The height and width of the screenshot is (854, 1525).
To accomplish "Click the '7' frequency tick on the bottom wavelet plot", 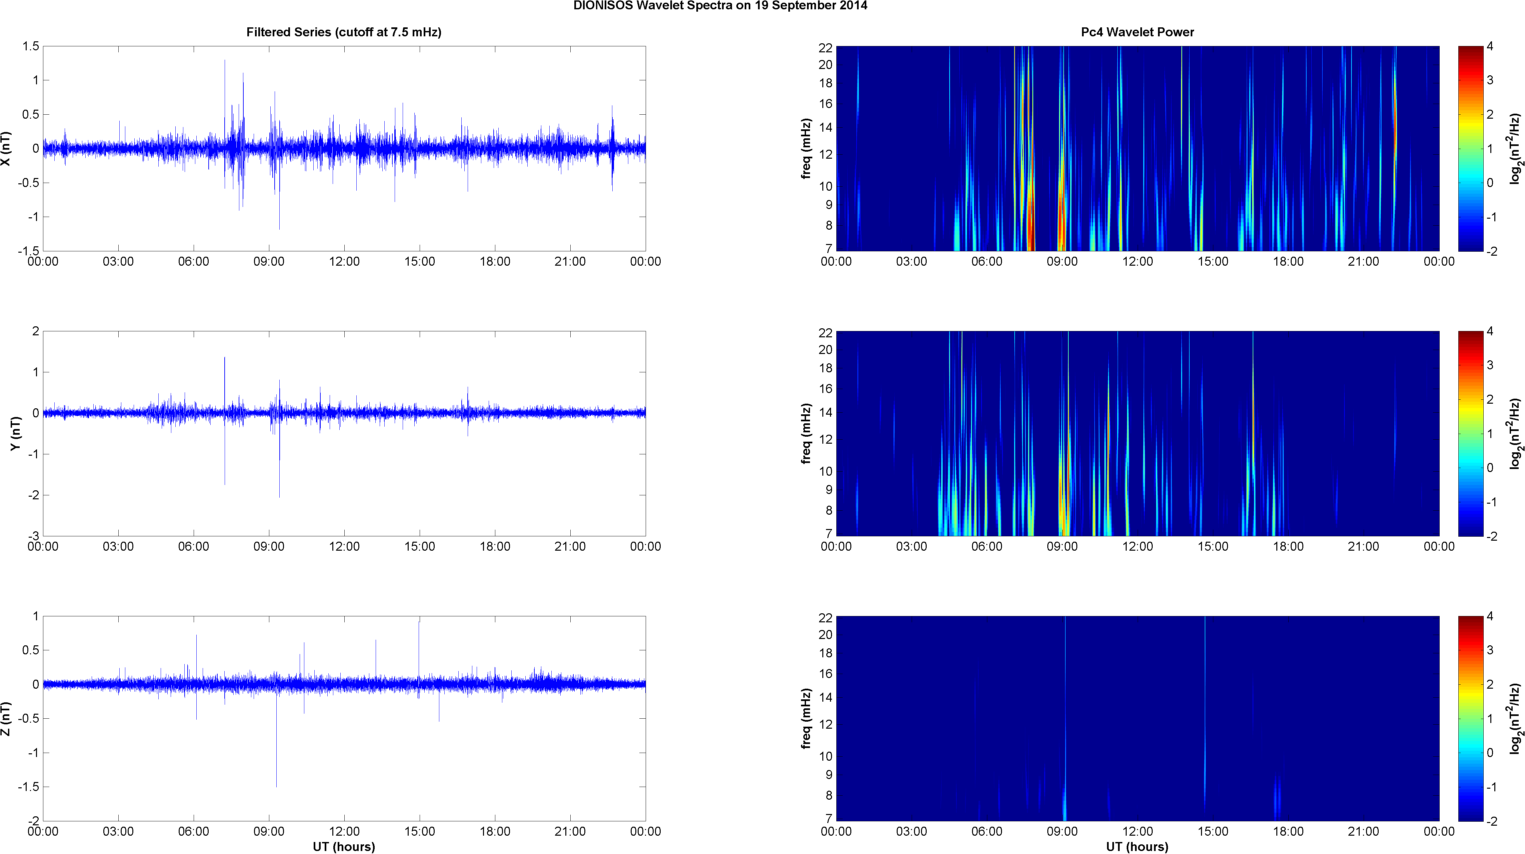I will click(828, 819).
